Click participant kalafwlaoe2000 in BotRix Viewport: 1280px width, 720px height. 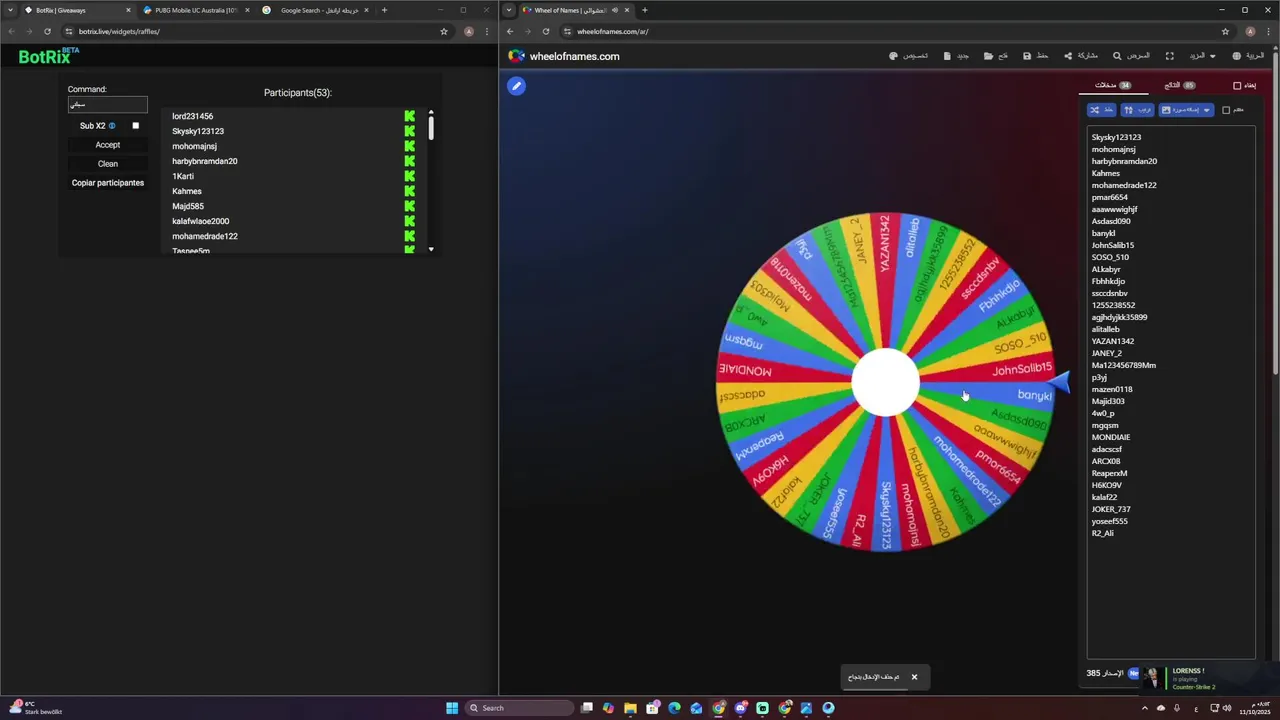(x=200, y=221)
